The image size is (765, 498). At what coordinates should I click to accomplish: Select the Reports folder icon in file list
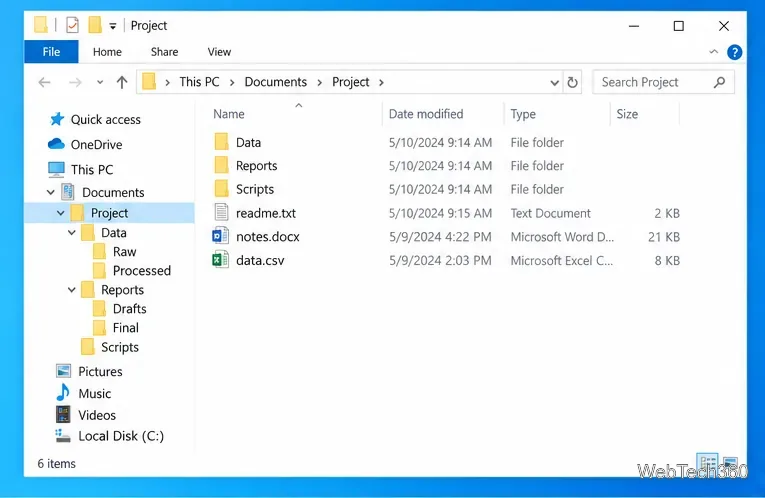[x=221, y=165]
